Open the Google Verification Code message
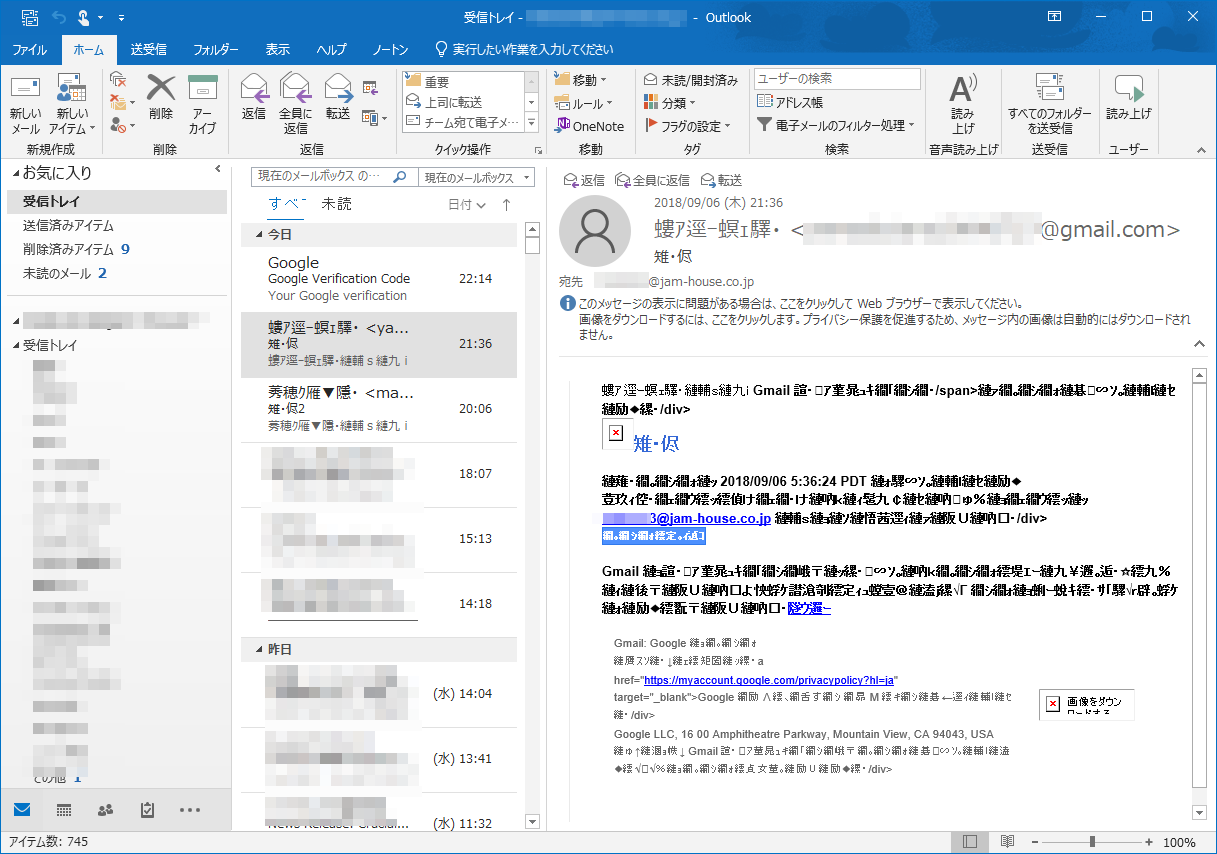 tap(379, 279)
